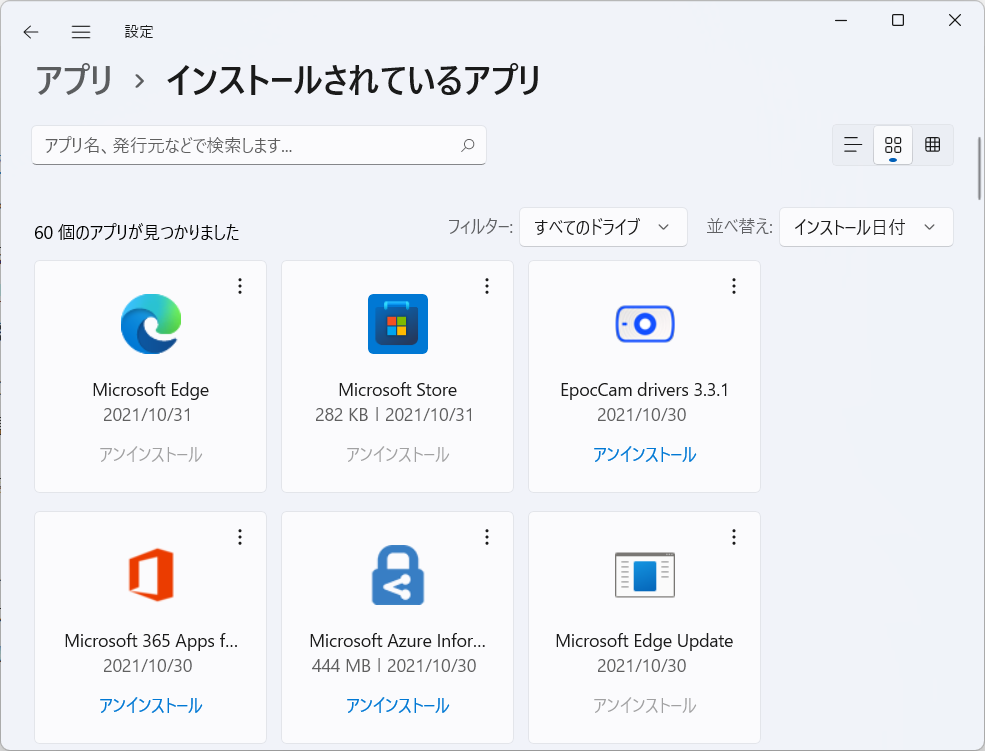The height and width of the screenshot is (751, 985).
Task: Select the Microsoft Edge Update name text
Action: click(645, 641)
